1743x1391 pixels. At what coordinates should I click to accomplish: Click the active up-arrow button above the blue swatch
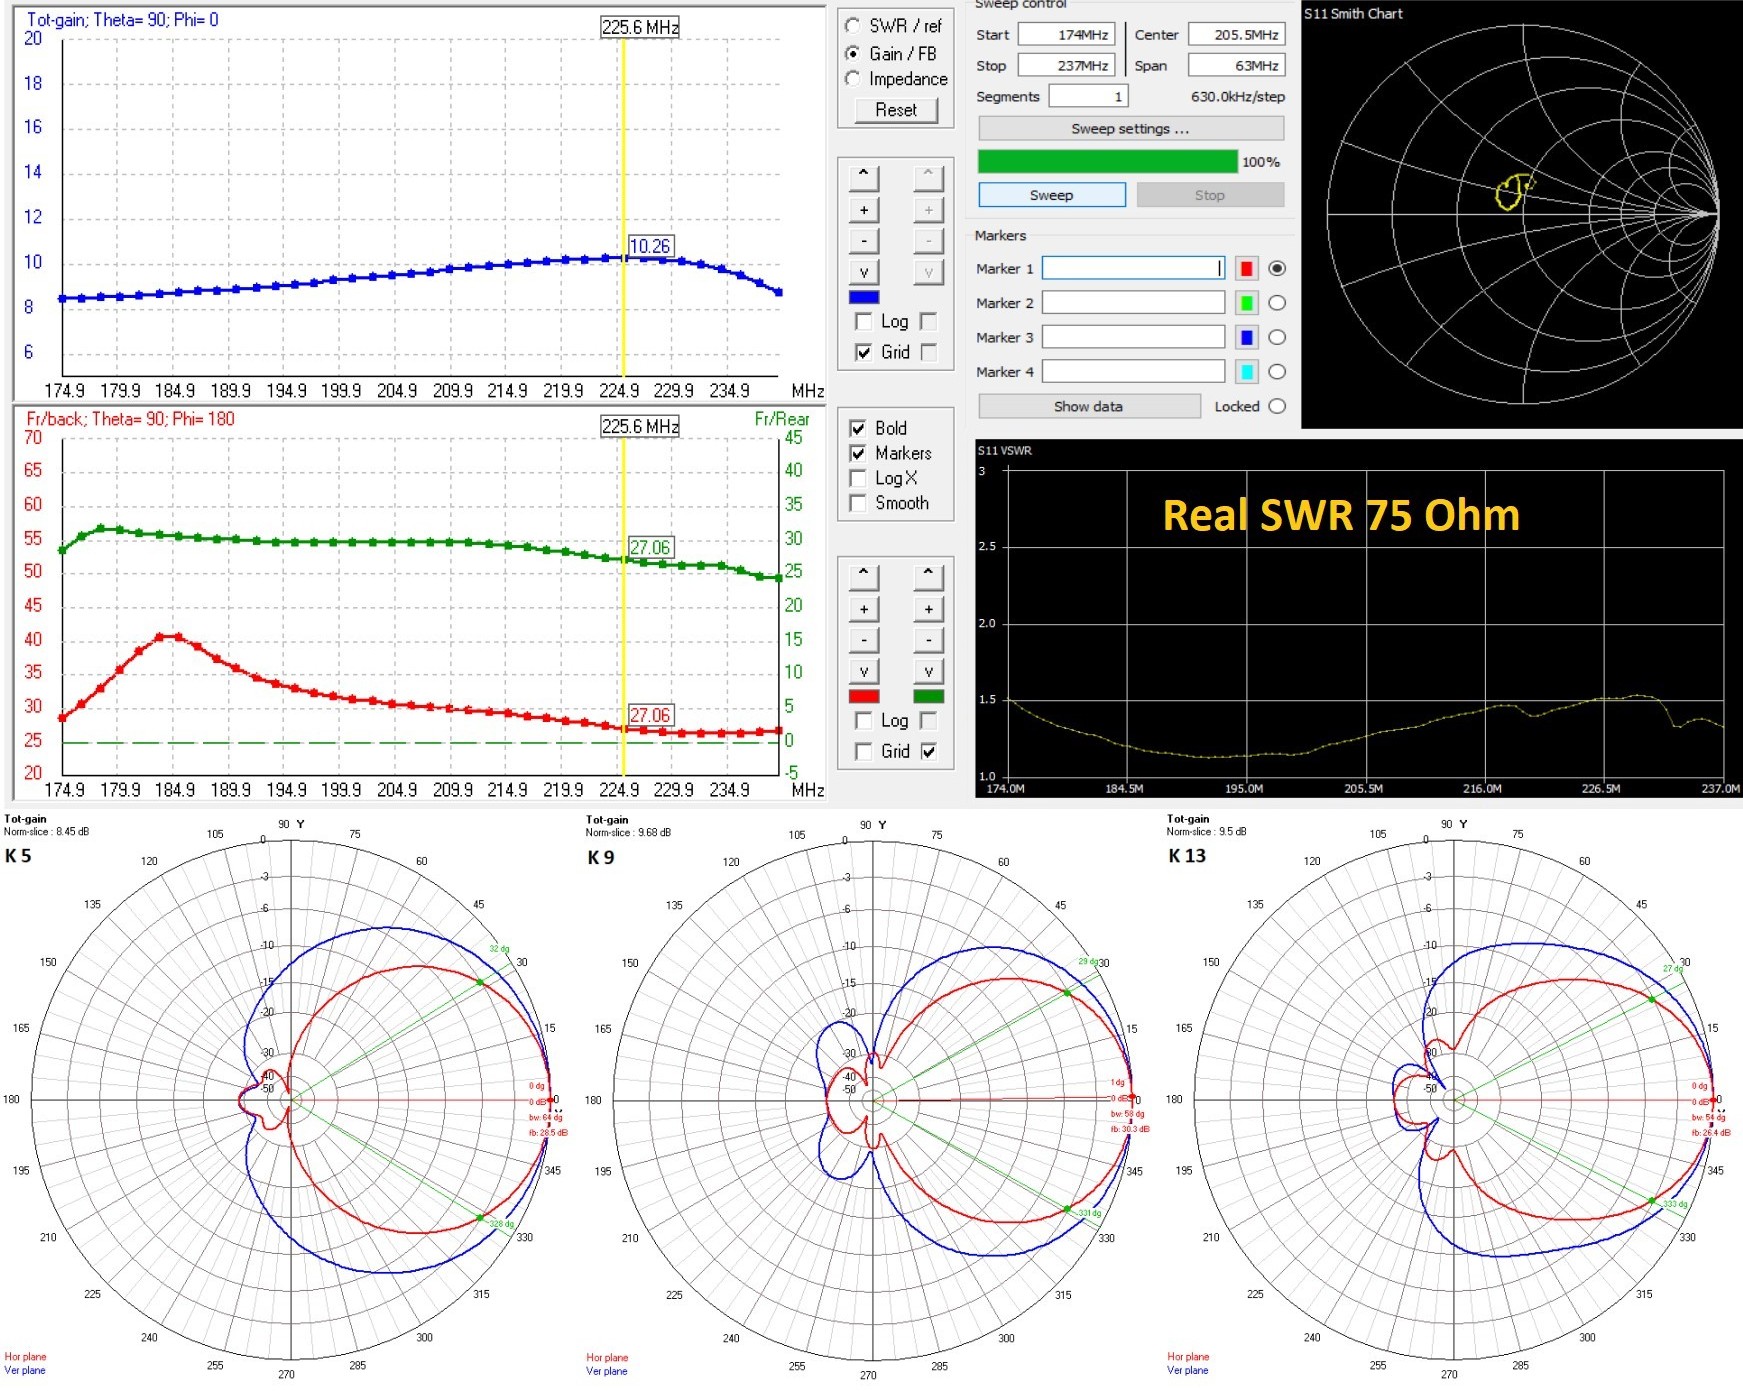click(x=864, y=177)
